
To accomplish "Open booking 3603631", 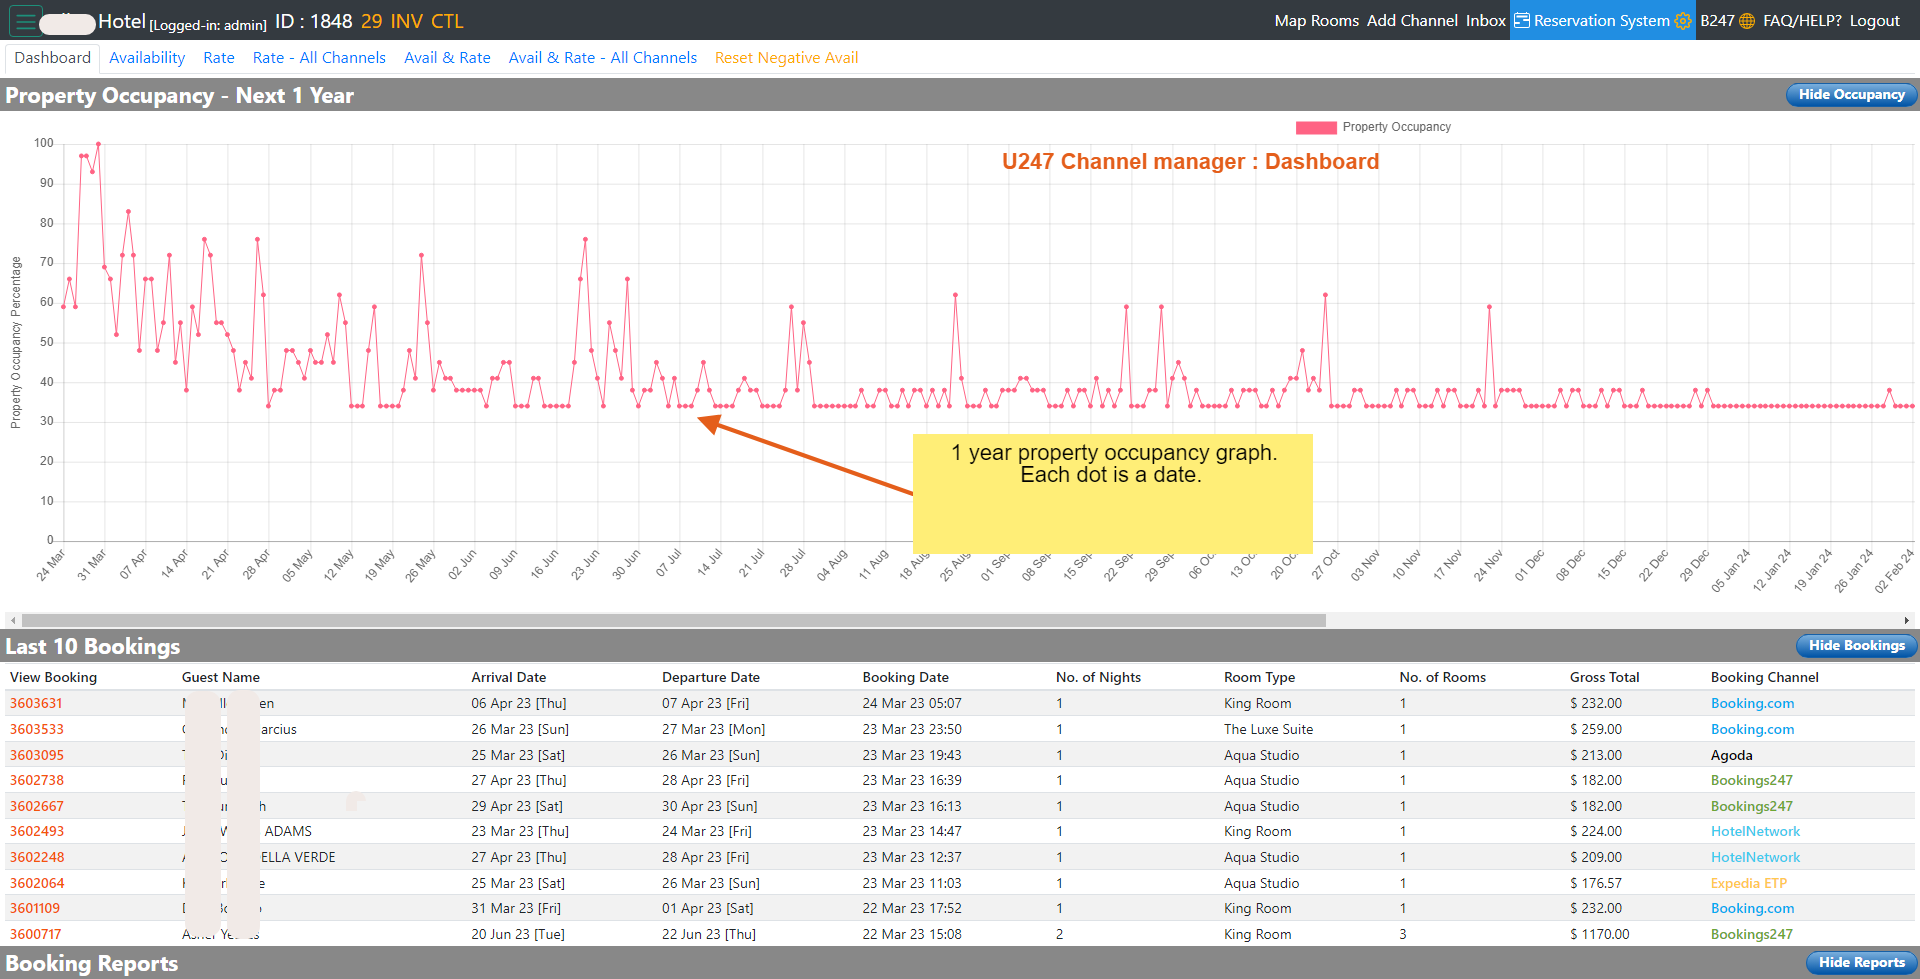I will pos(36,703).
